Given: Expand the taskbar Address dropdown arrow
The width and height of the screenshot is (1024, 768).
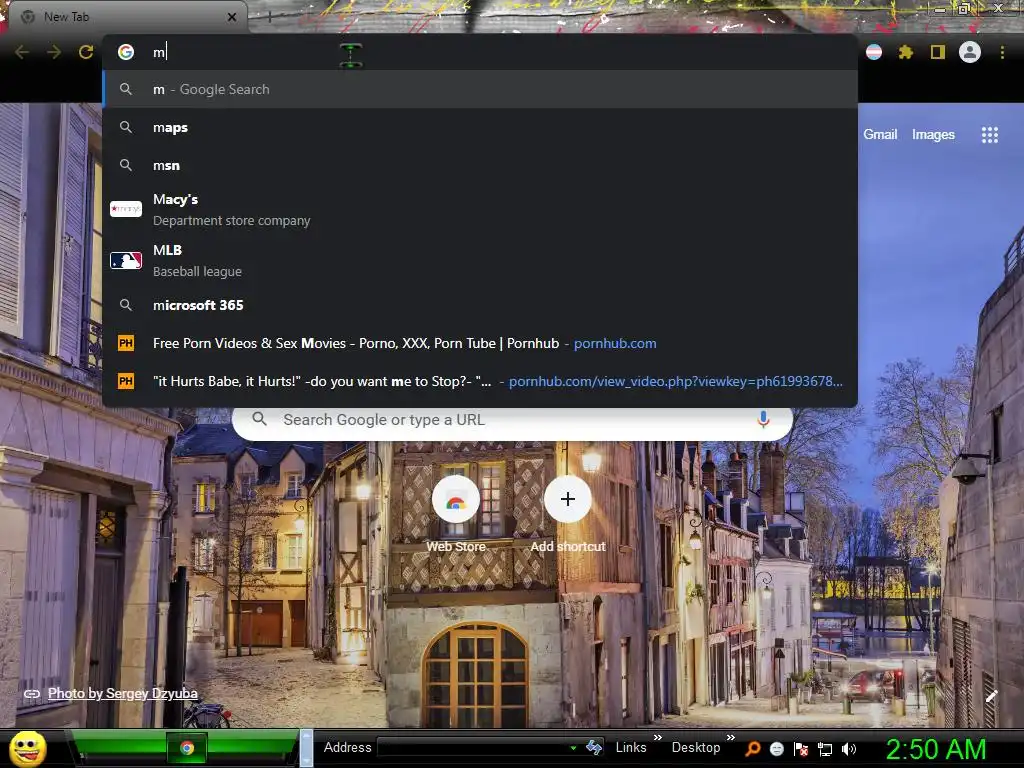Looking at the screenshot, I should point(573,748).
